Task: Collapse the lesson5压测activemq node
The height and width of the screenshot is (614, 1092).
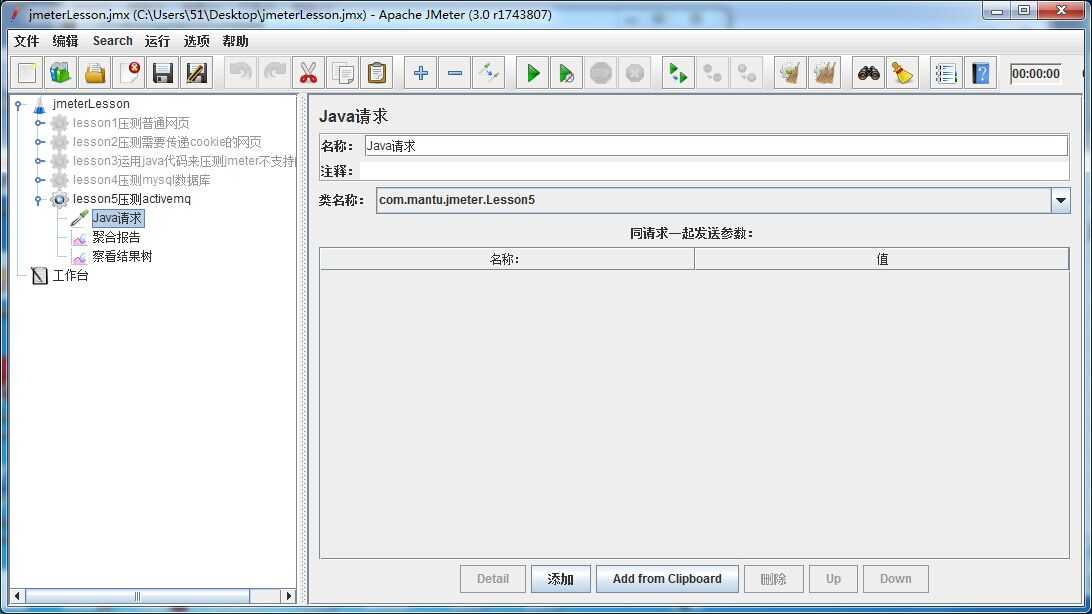Action: tap(39, 200)
